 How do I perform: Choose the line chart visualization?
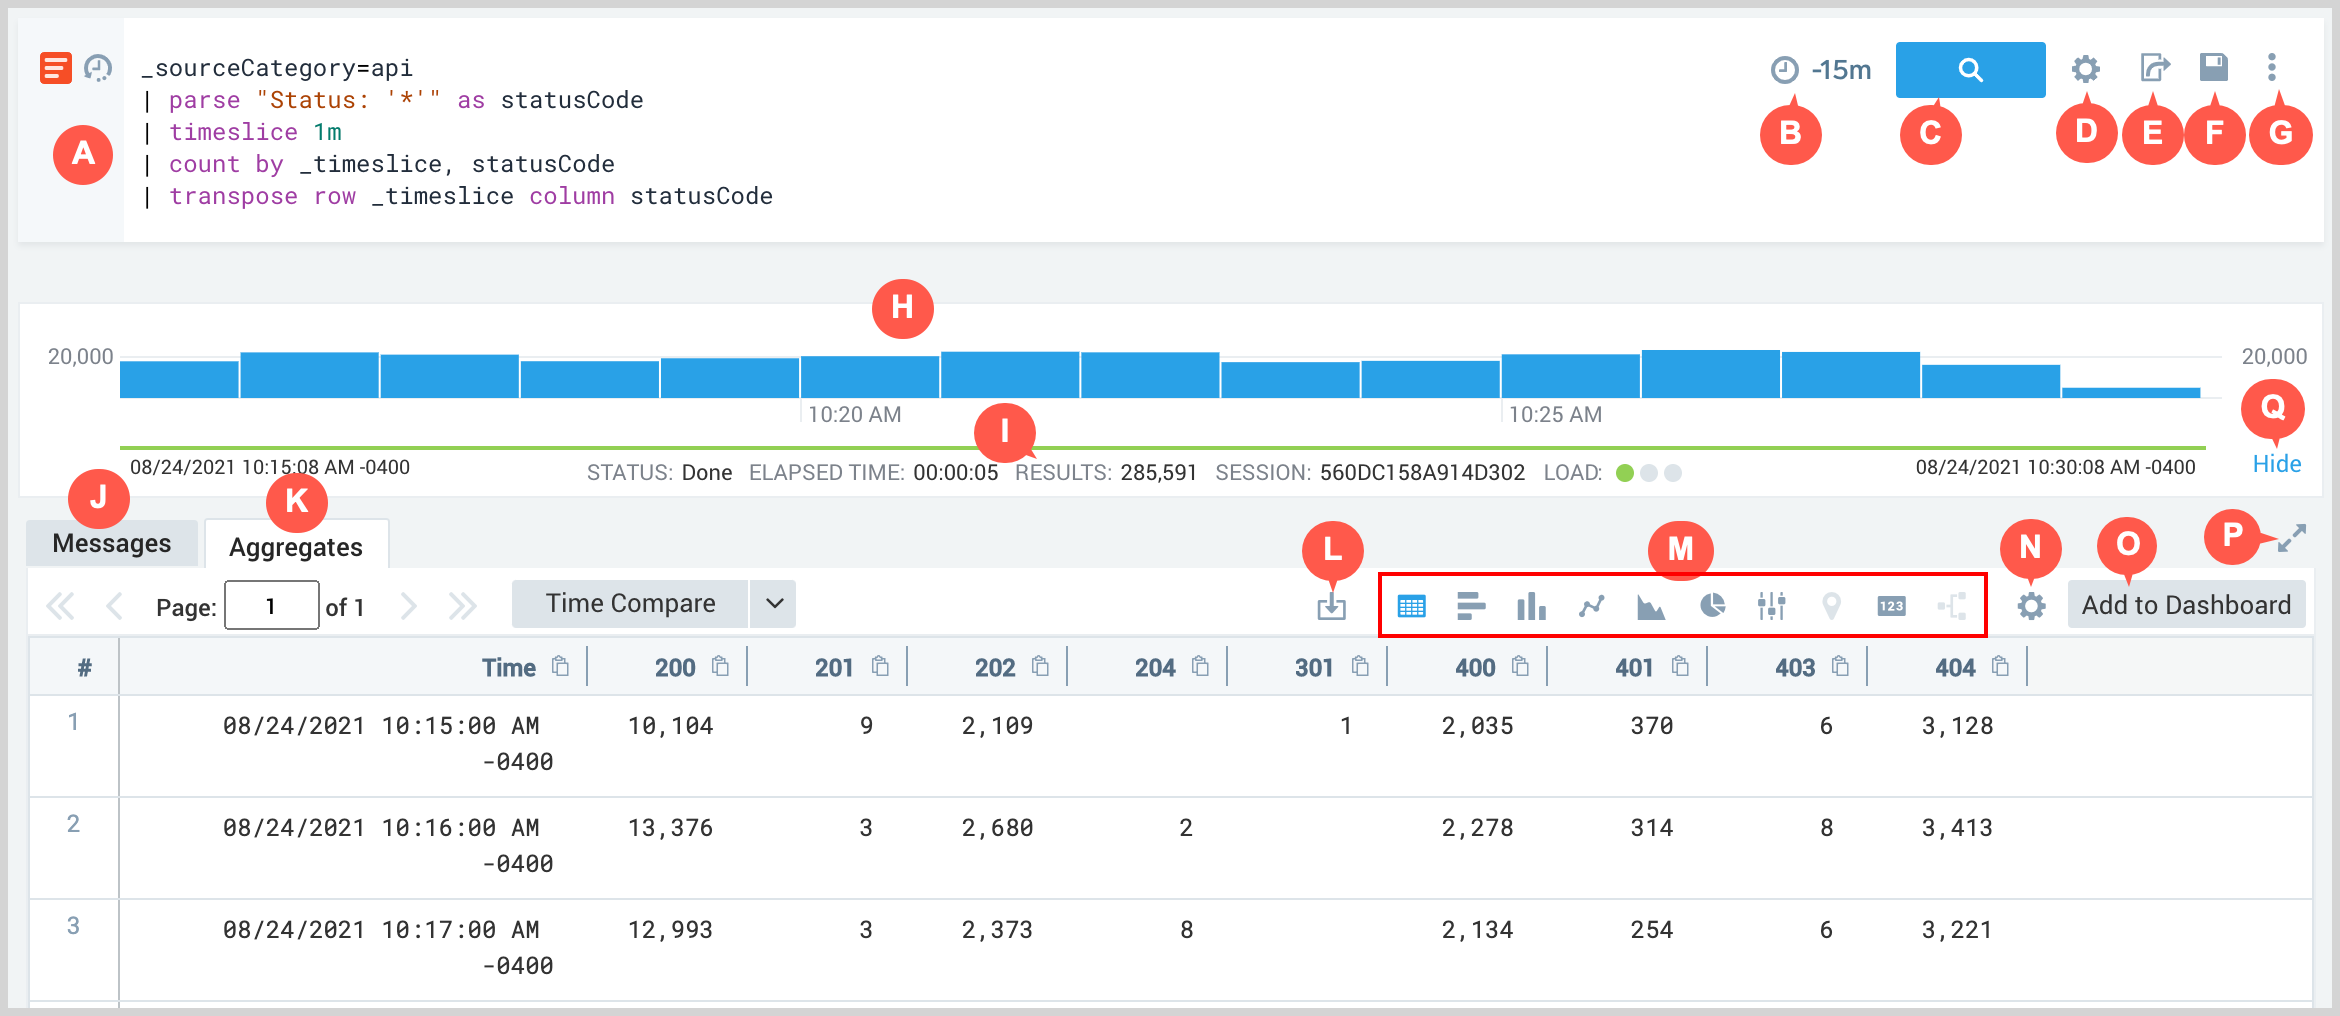point(1591,606)
